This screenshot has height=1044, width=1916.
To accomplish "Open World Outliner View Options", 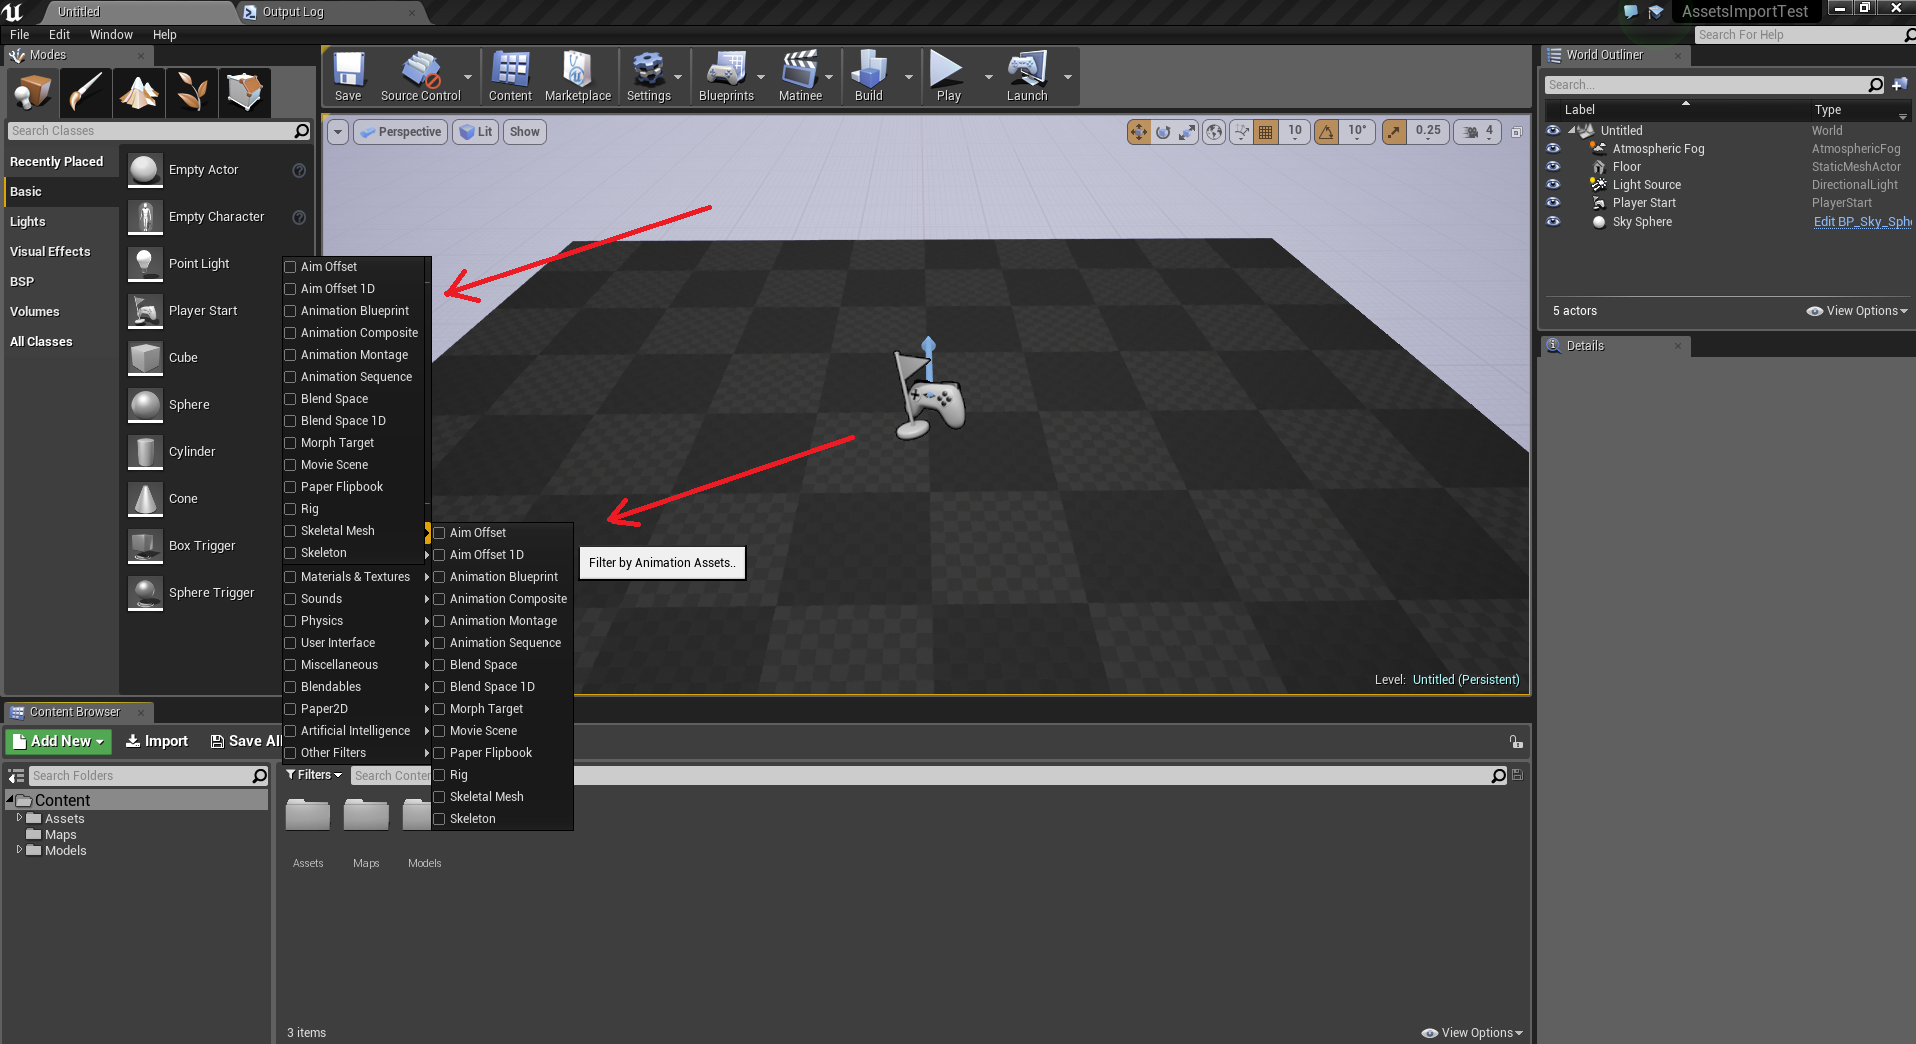I will point(1857,311).
